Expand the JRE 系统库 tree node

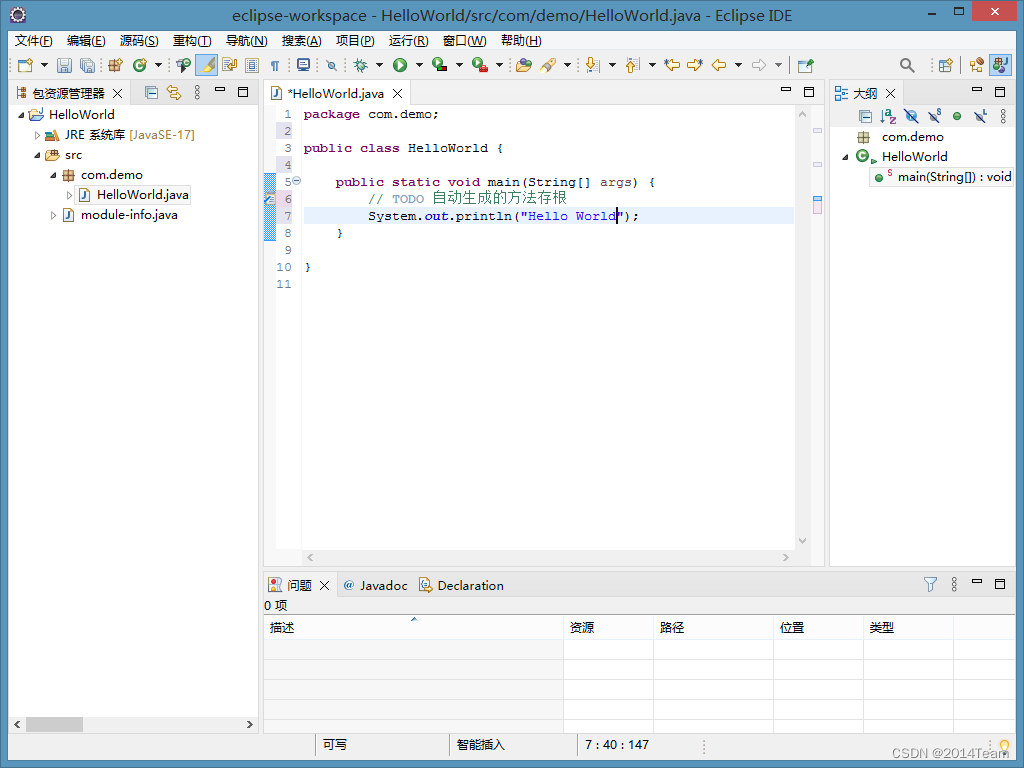[x=38, y=135]
